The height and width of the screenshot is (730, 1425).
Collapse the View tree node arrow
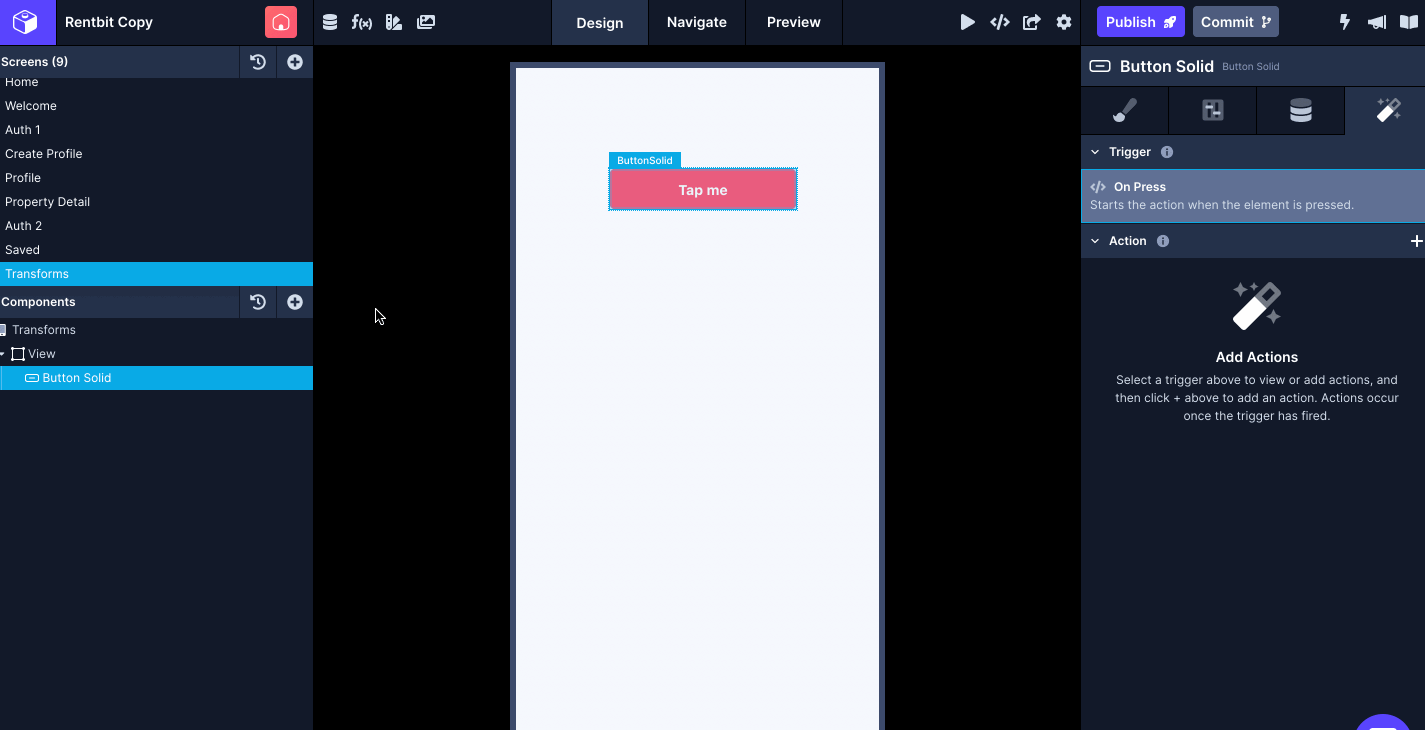point(3,354)
